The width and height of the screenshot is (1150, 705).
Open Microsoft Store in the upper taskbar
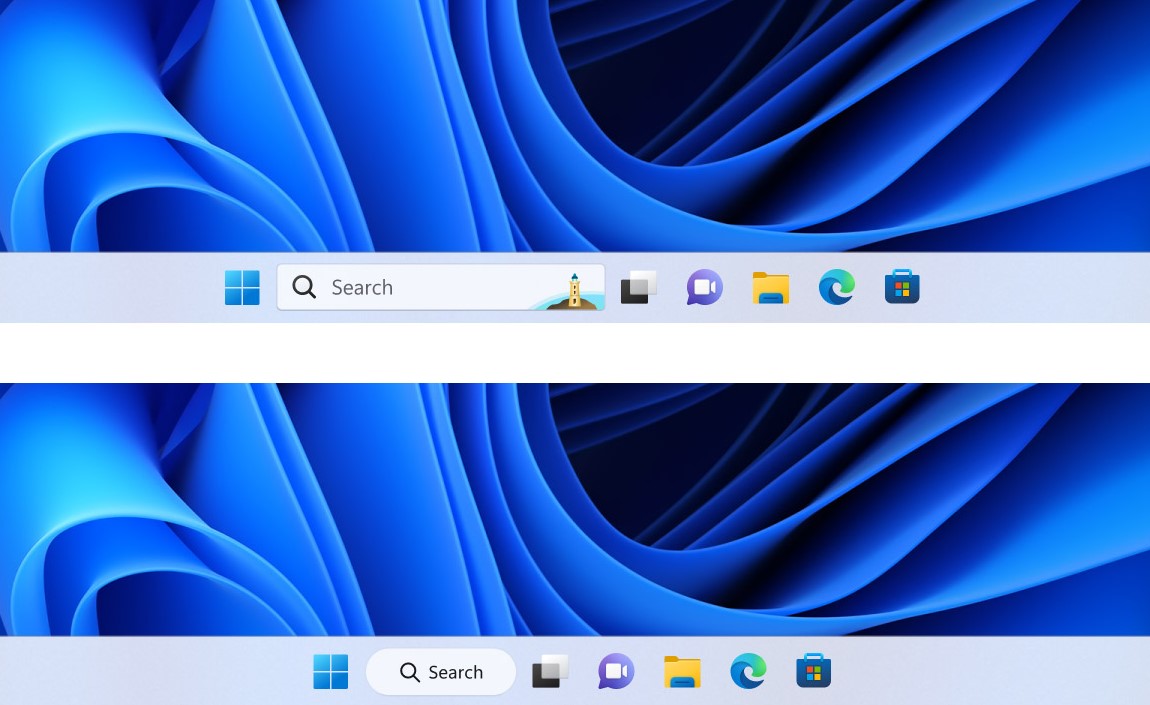tap(902, 287)
